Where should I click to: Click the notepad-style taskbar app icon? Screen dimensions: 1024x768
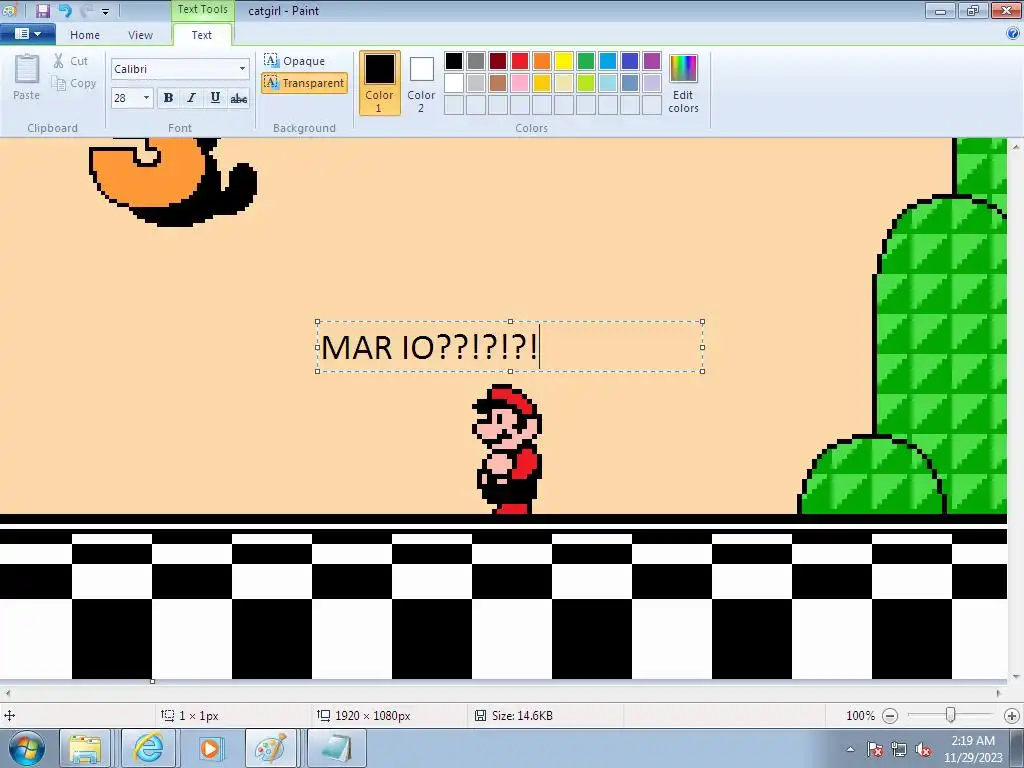(336, 748)
